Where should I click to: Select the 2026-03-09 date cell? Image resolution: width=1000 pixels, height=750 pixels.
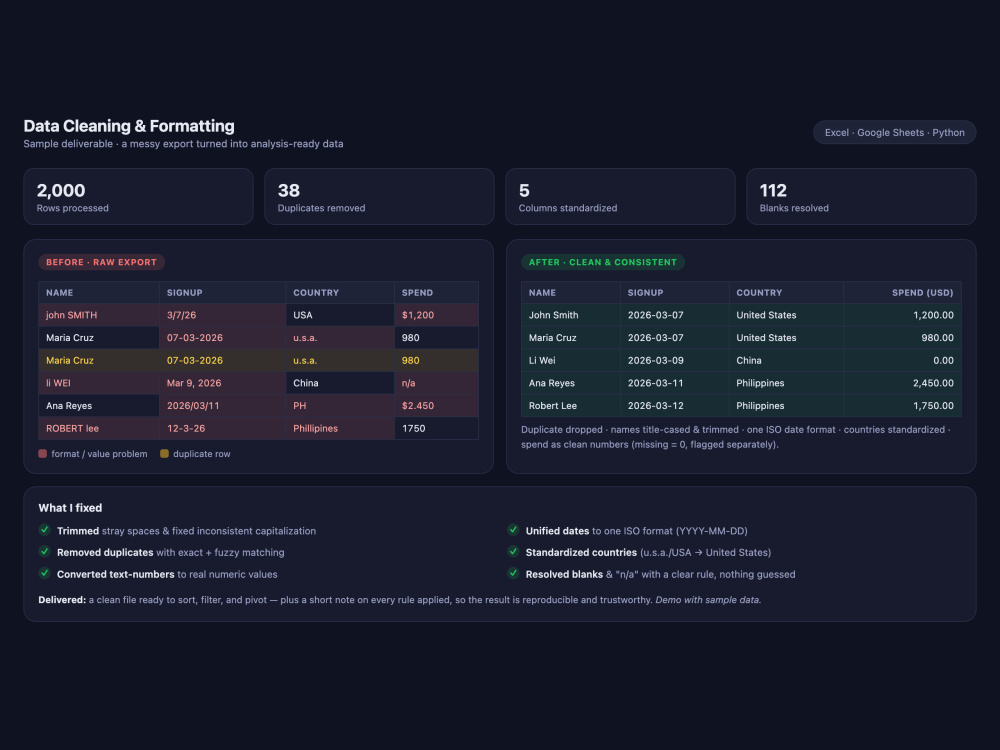click(x=675, y=360)
